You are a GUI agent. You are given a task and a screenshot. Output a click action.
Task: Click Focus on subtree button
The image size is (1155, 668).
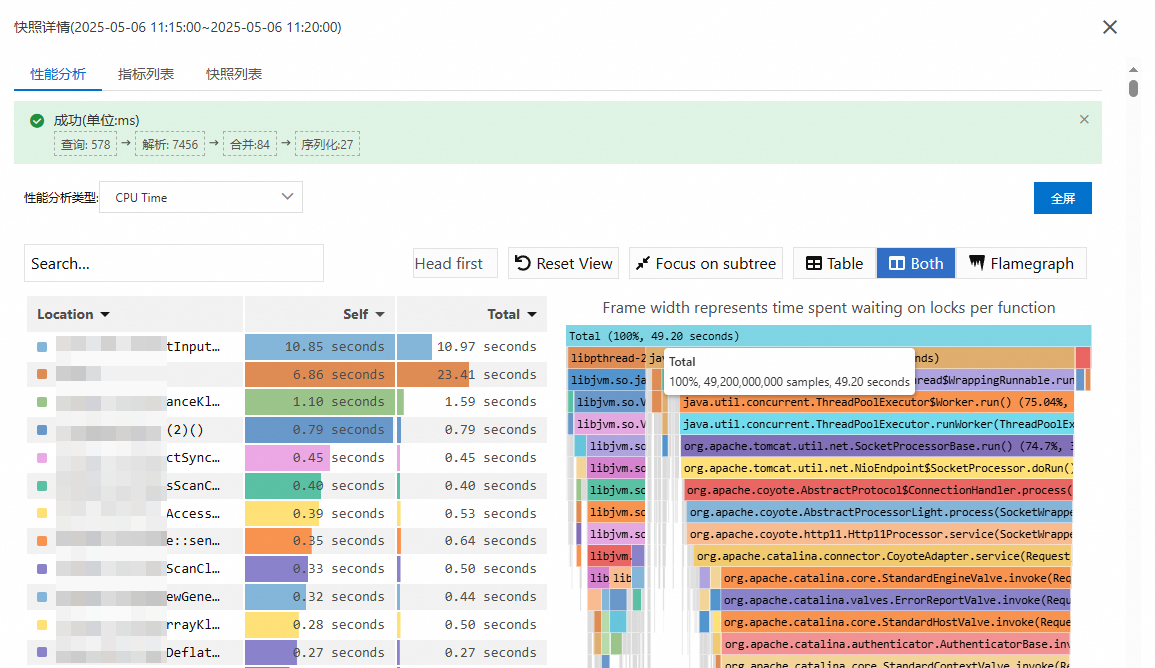706,264
